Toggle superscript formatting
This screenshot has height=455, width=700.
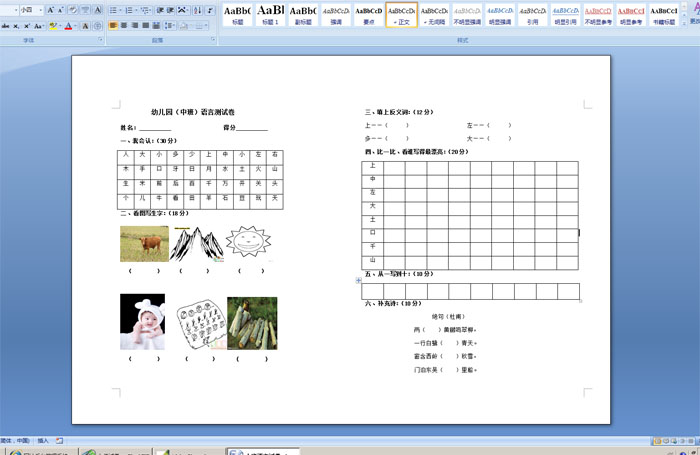pyautogui.click(x=27, y=26)
